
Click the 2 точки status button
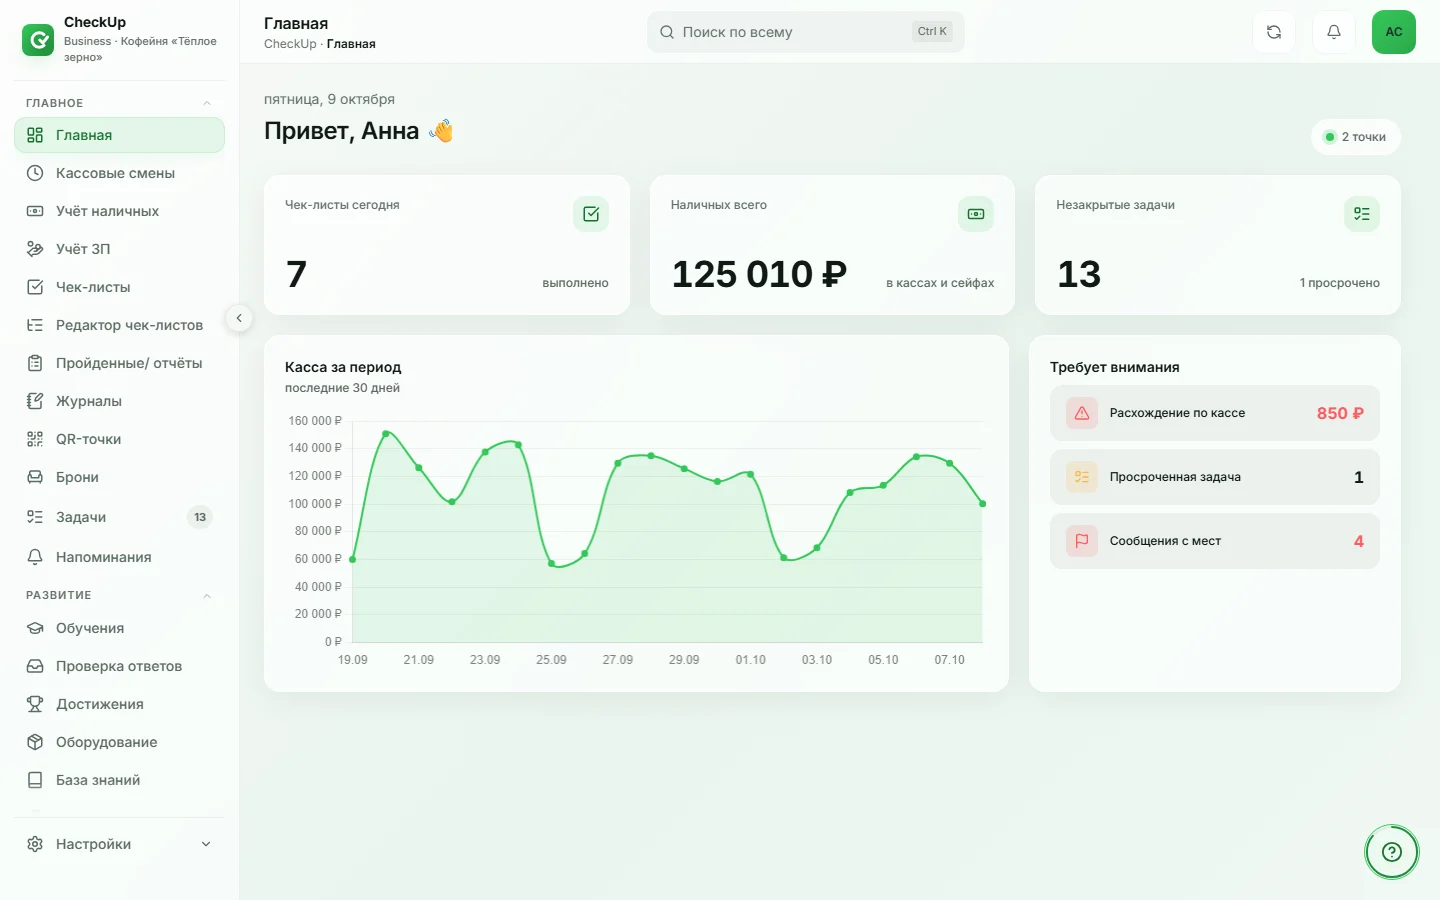[x=1355, y=137]
